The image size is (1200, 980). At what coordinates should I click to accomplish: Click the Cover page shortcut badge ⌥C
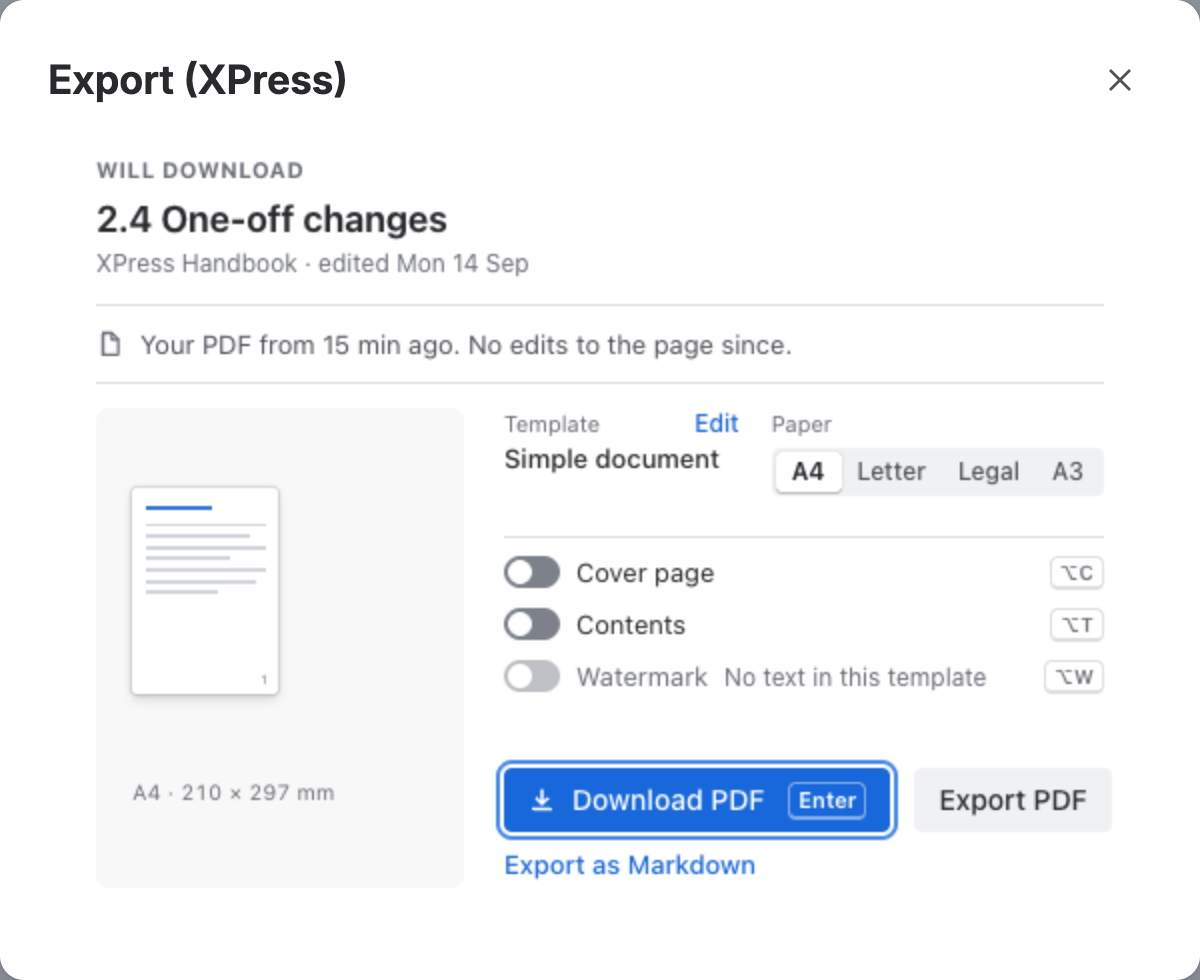tap(1077, 573)
